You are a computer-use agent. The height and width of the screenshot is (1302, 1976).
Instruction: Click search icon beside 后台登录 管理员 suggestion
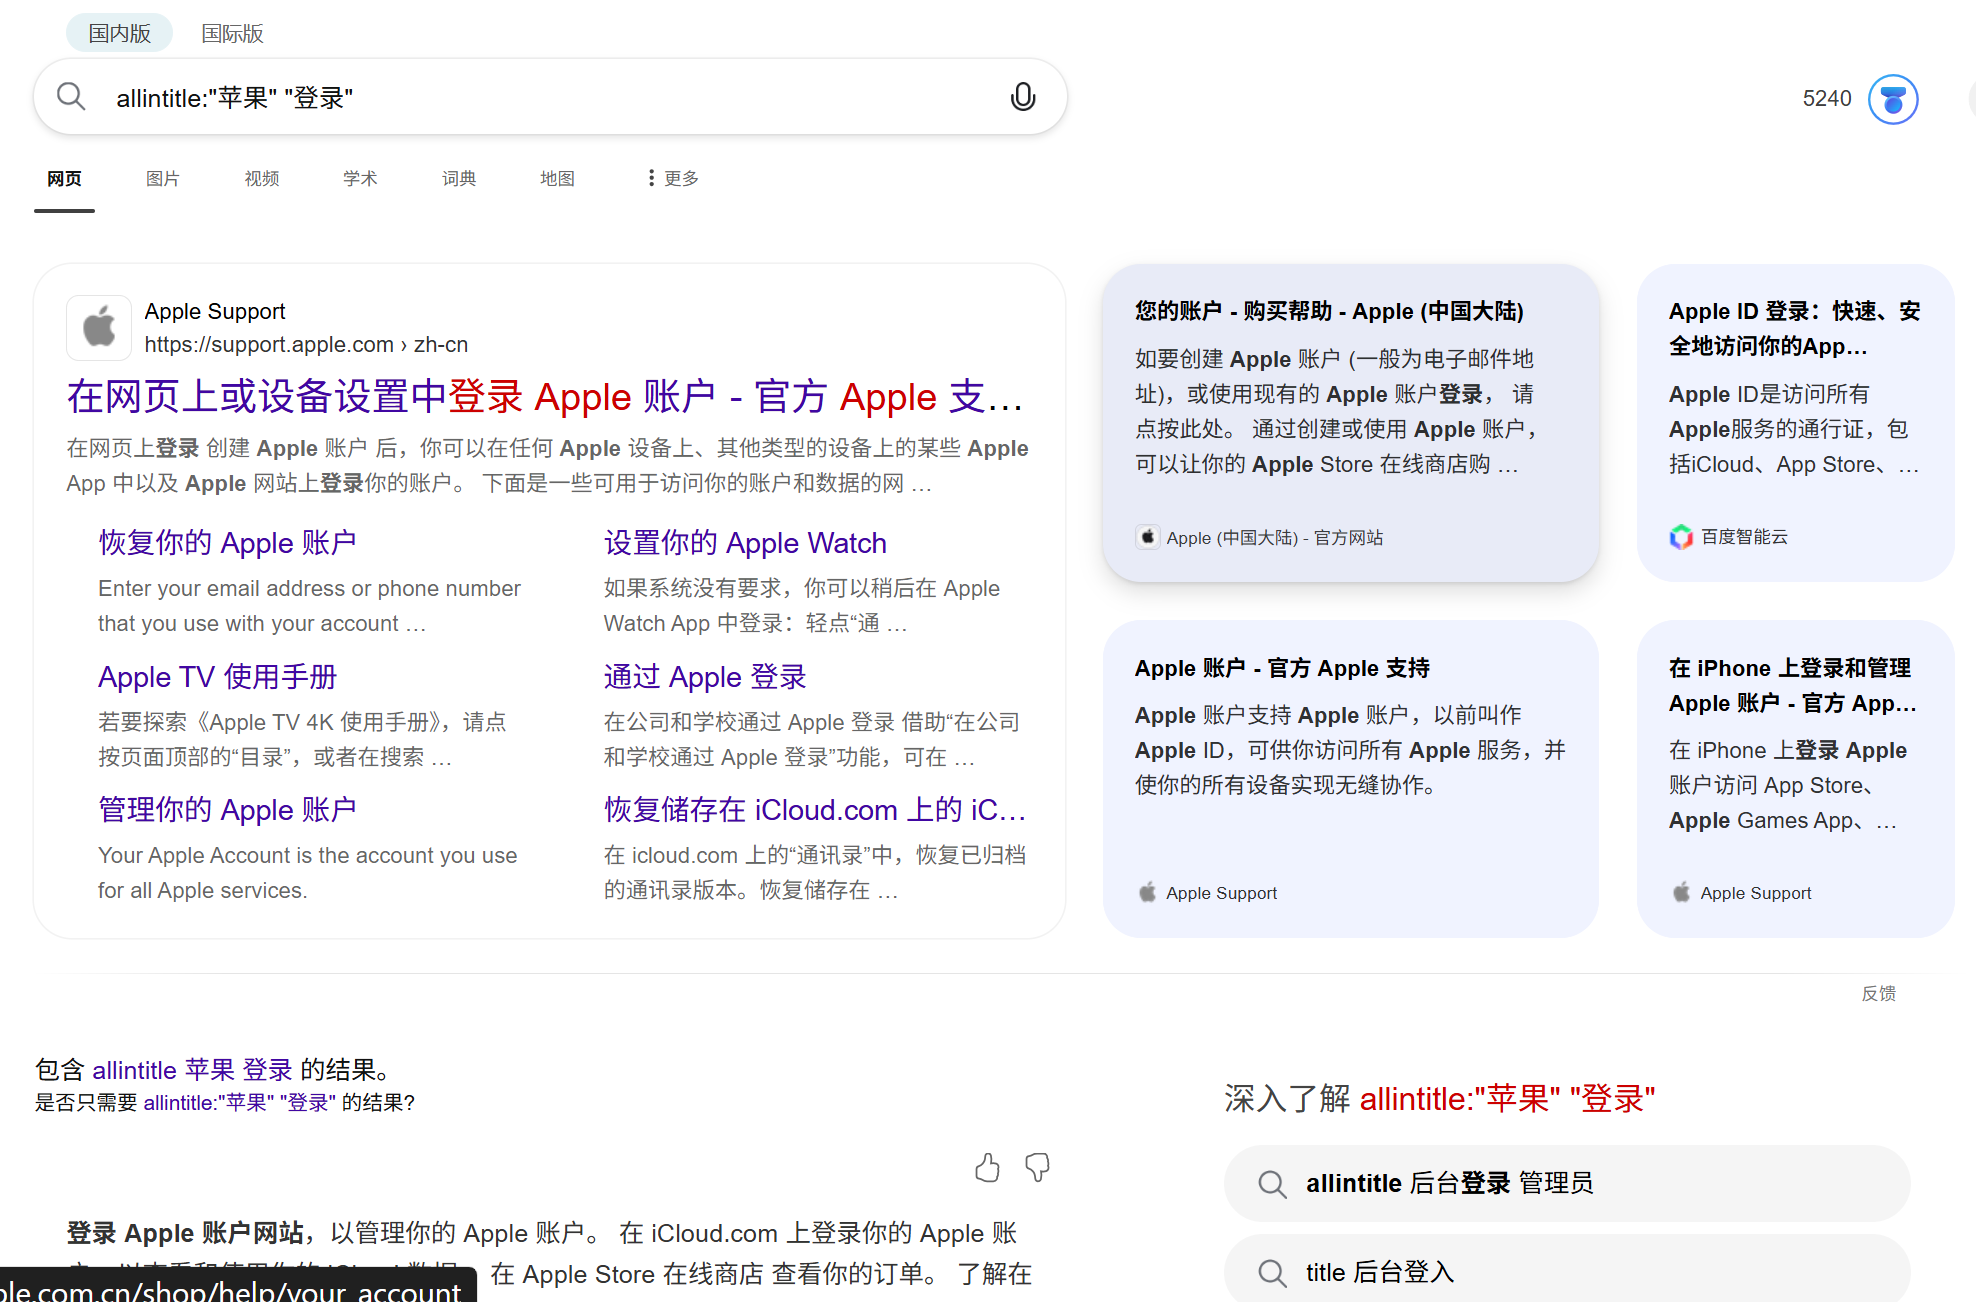(1272, 1184)
